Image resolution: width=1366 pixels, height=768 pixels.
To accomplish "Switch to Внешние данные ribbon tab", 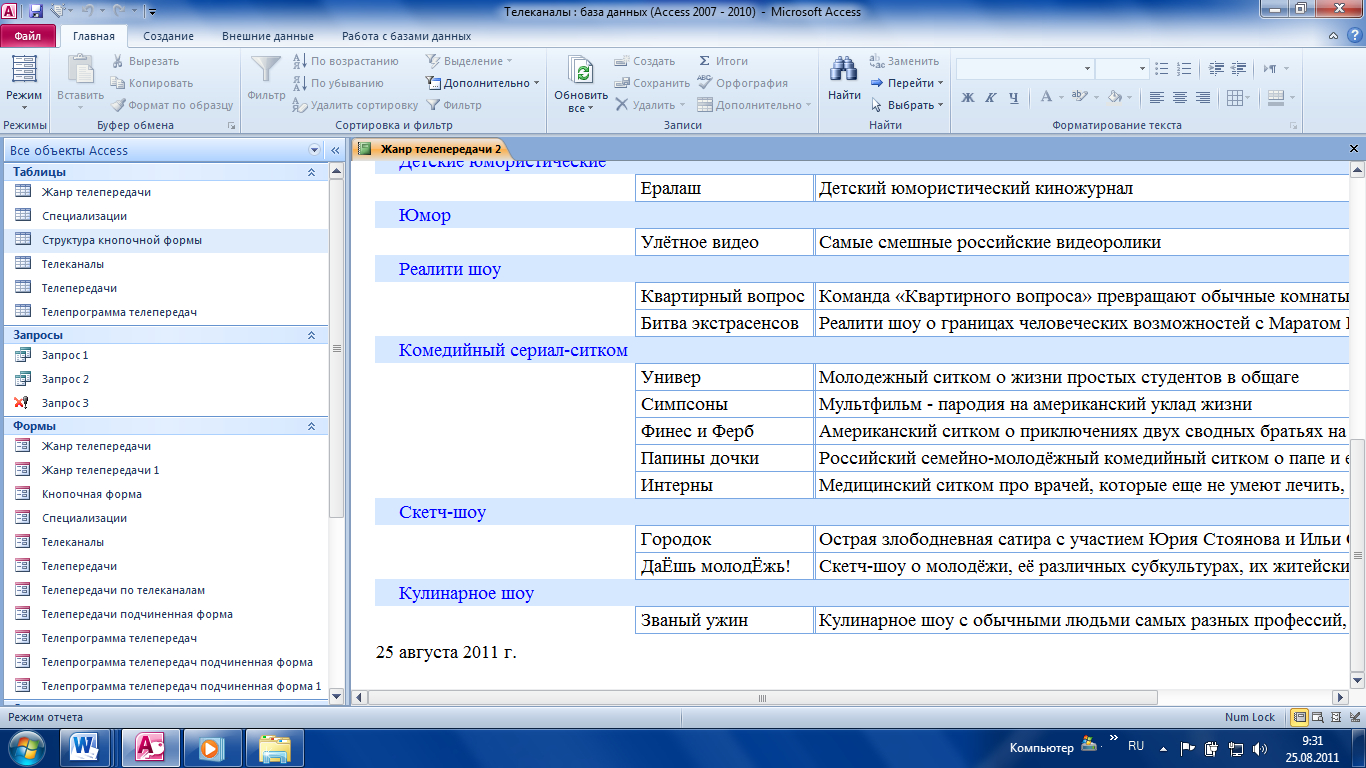I will click(267, 36).
